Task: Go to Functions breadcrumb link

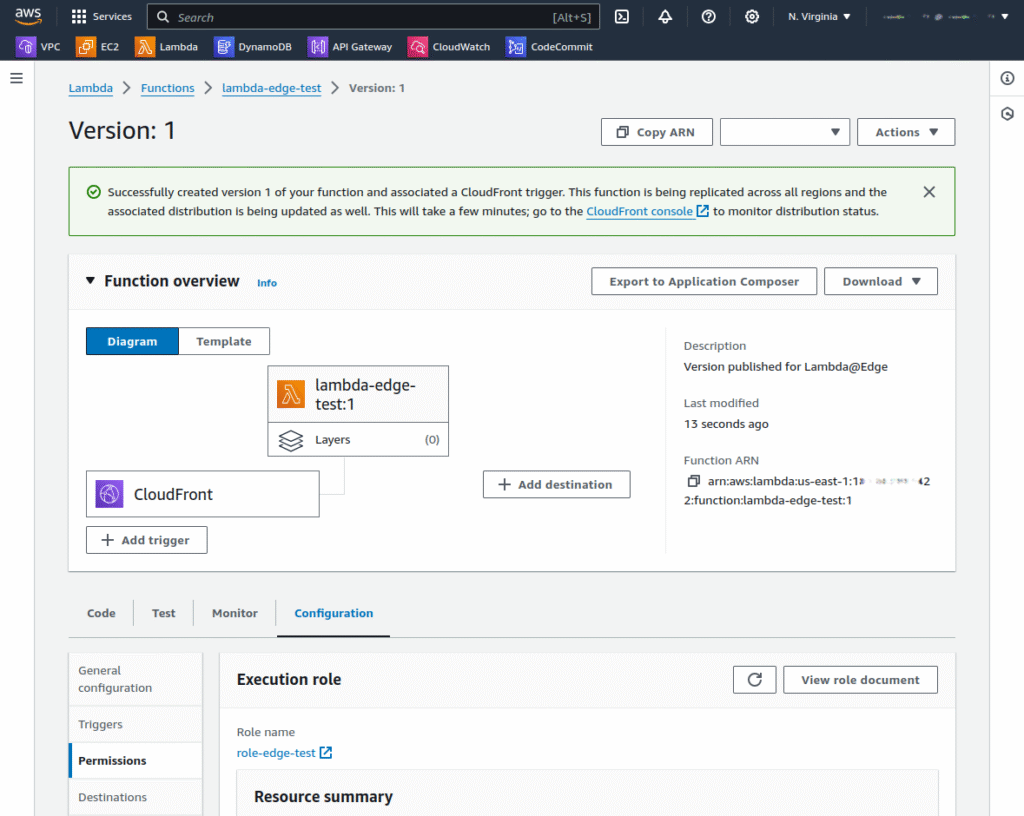Action: point(168,88)
